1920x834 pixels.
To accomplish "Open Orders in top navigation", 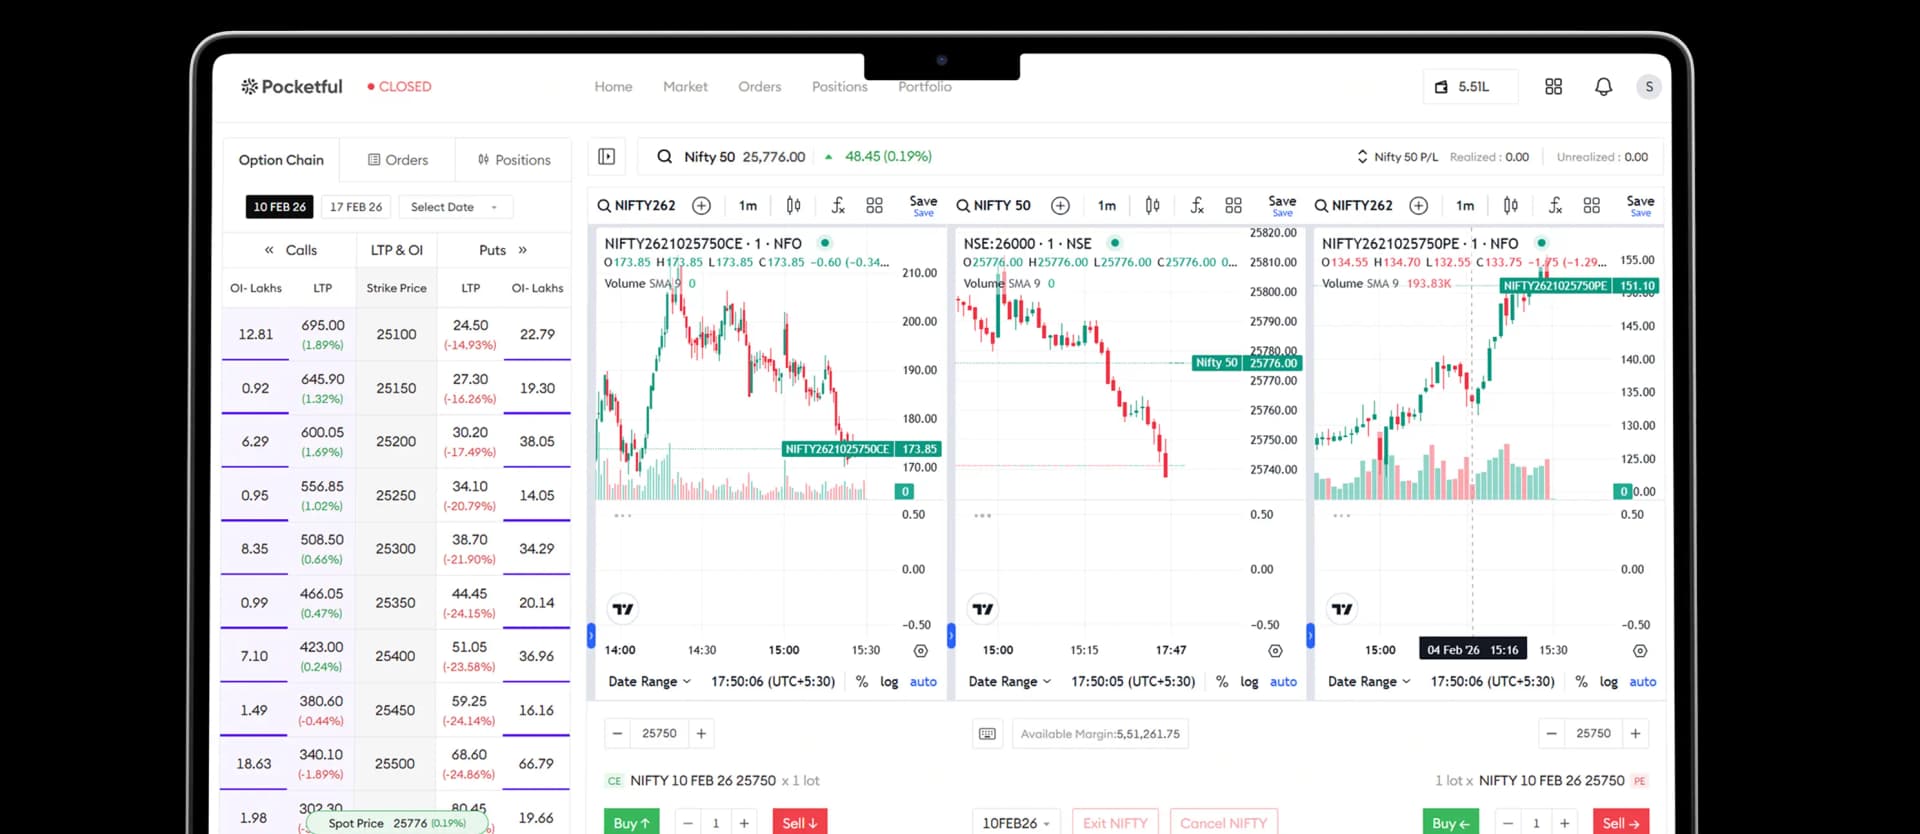I will [x=760, y=87].
